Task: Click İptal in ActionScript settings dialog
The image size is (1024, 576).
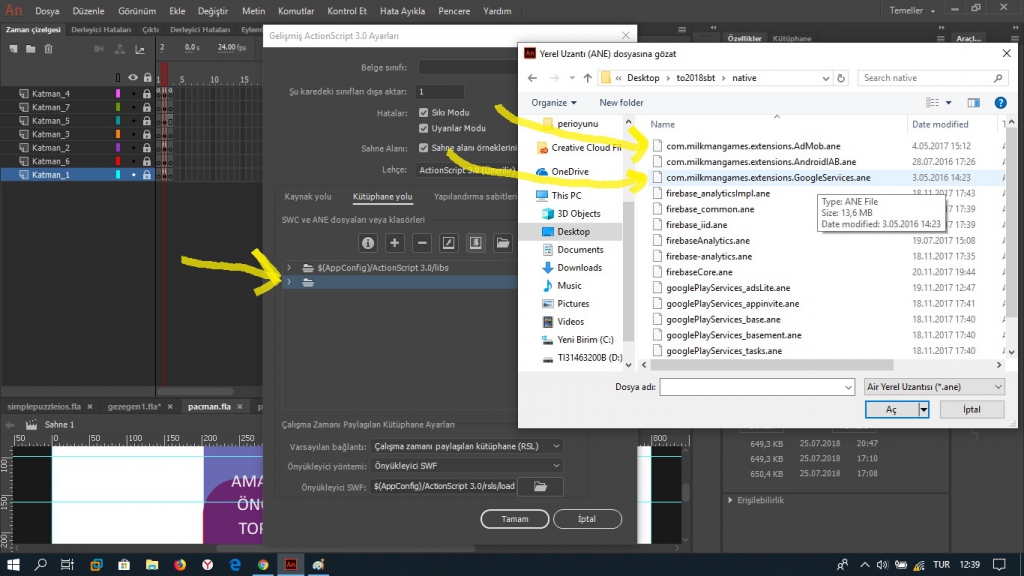Action: 586,519
